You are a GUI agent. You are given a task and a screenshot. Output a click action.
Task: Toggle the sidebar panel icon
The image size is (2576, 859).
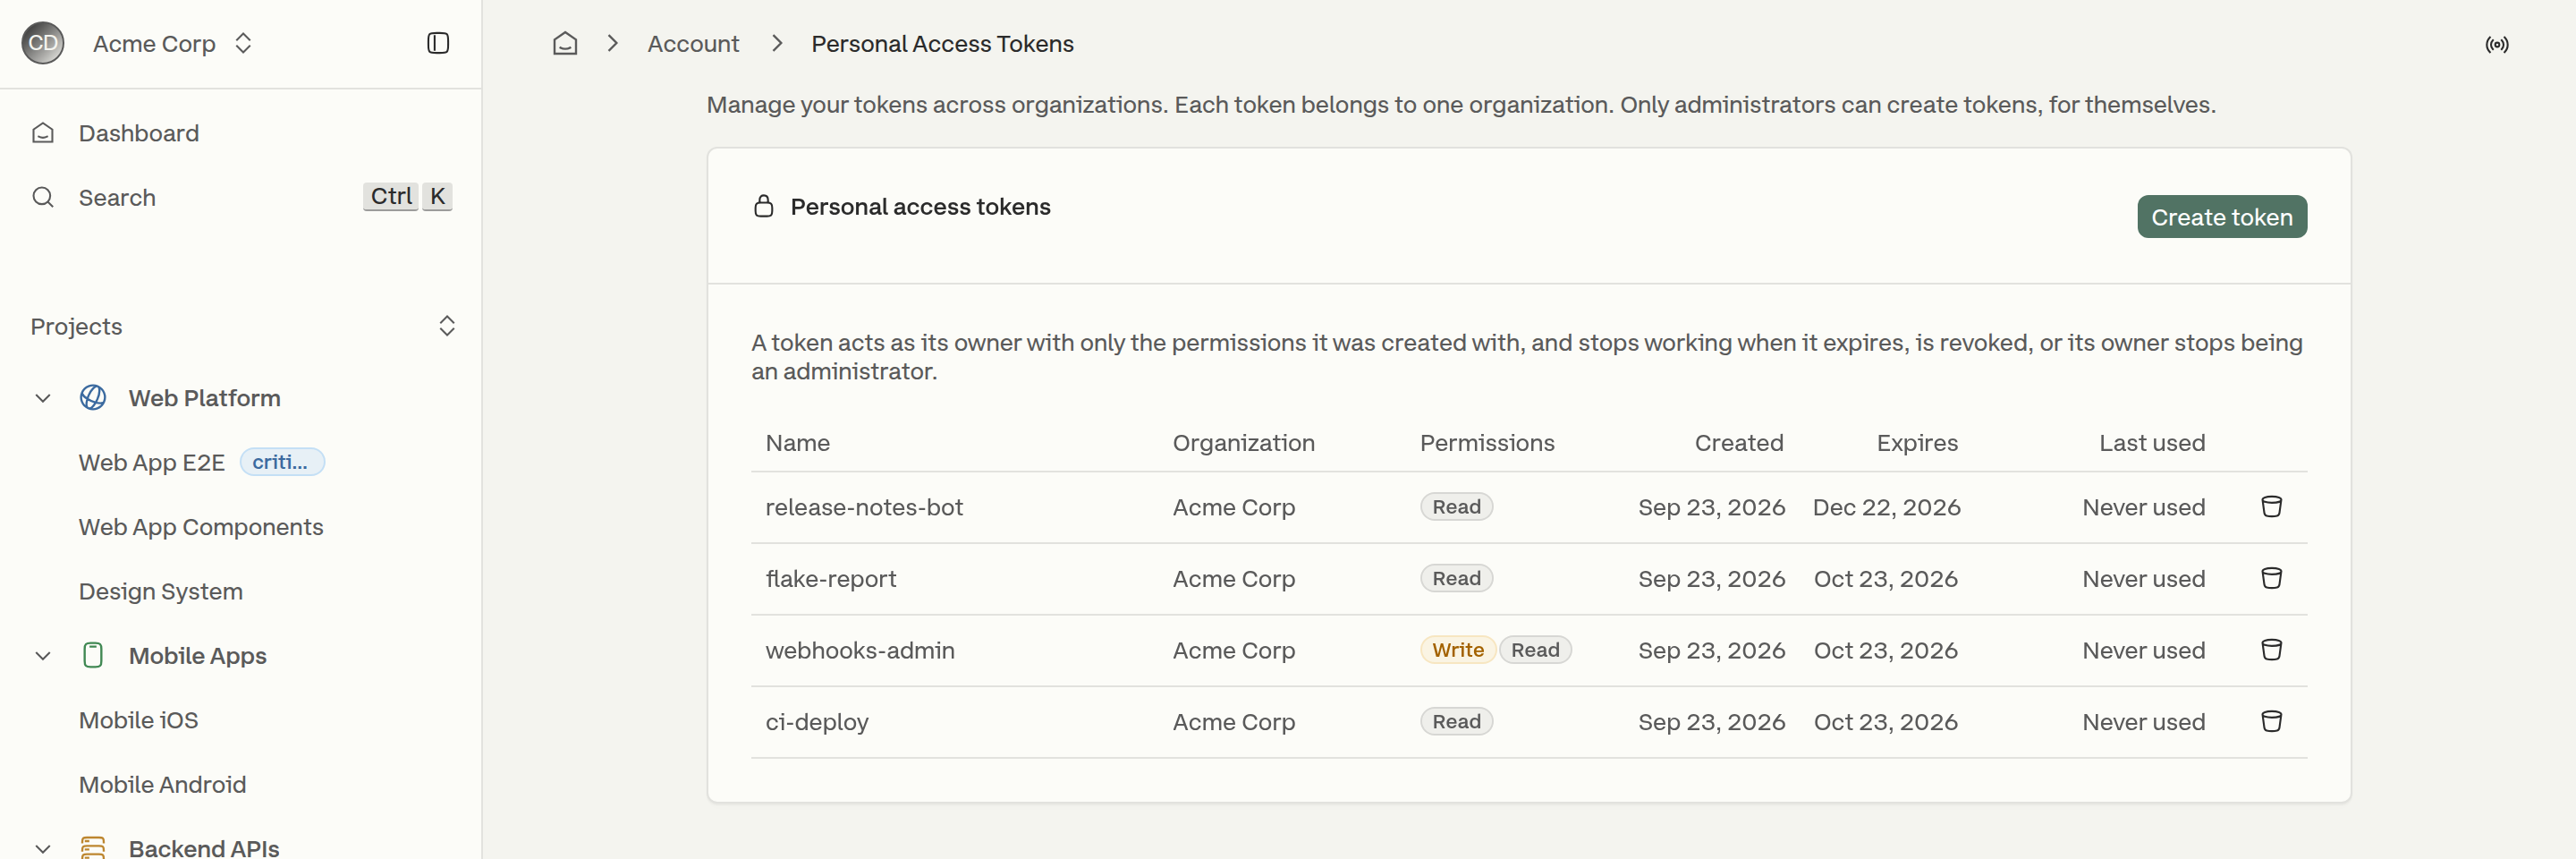pos(438,43)
